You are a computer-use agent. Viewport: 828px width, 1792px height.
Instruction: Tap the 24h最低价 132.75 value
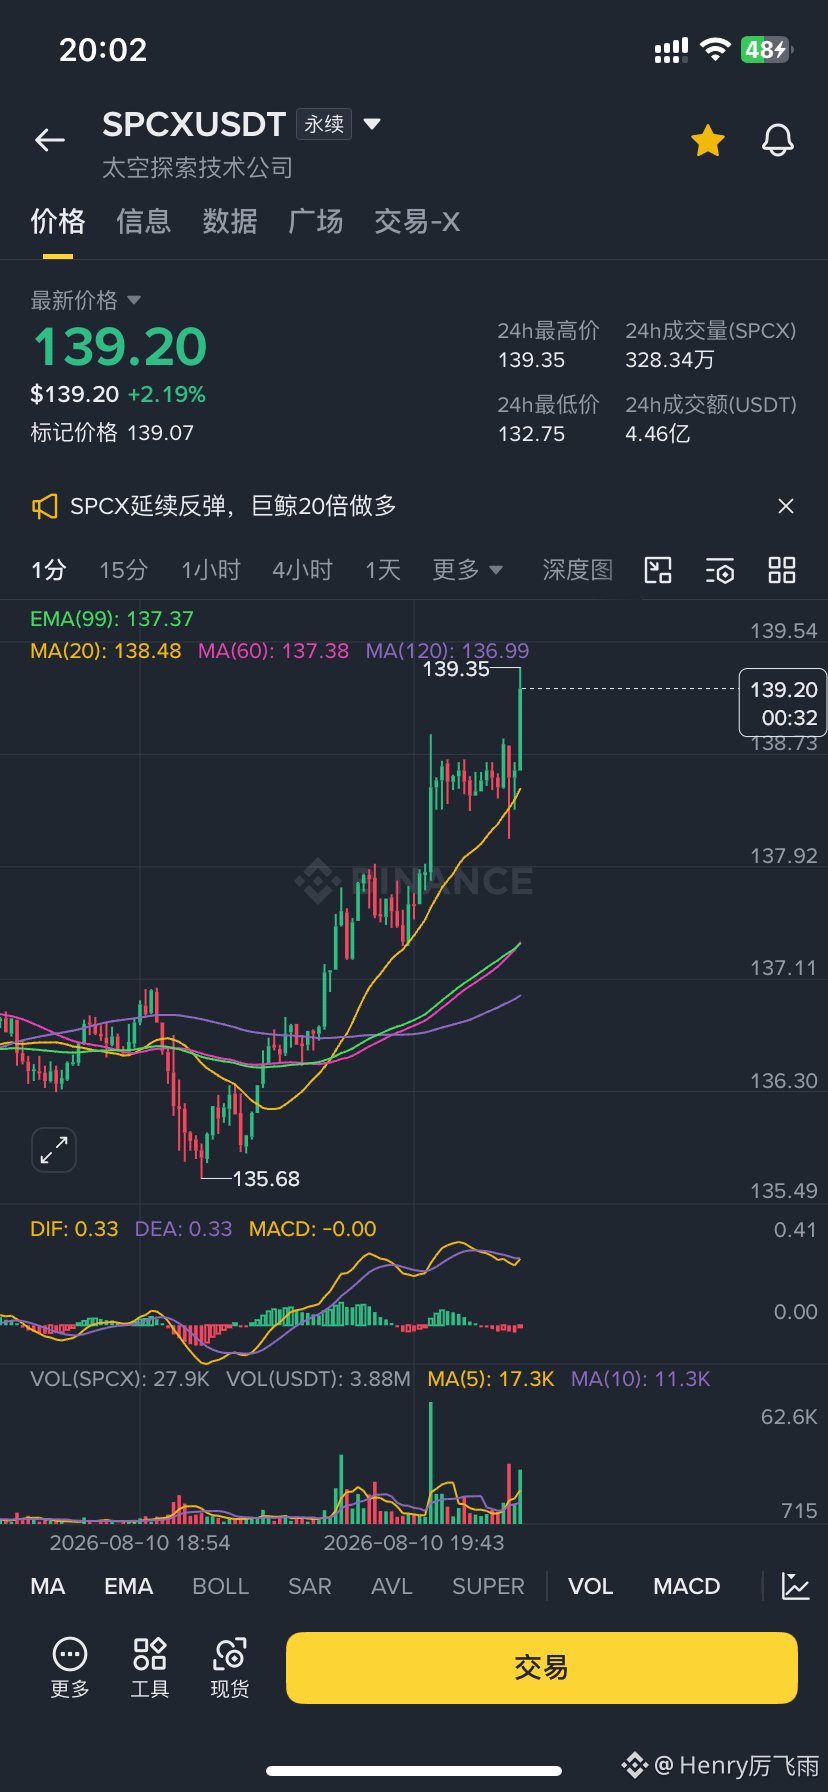(x=532, y=434)
